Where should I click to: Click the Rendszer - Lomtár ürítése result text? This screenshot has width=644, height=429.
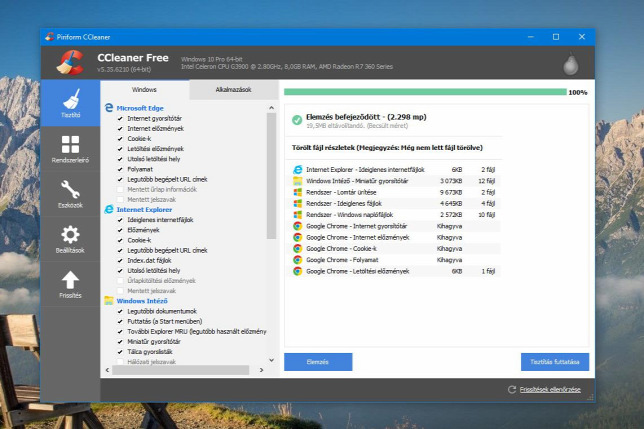tap(341, 192)
